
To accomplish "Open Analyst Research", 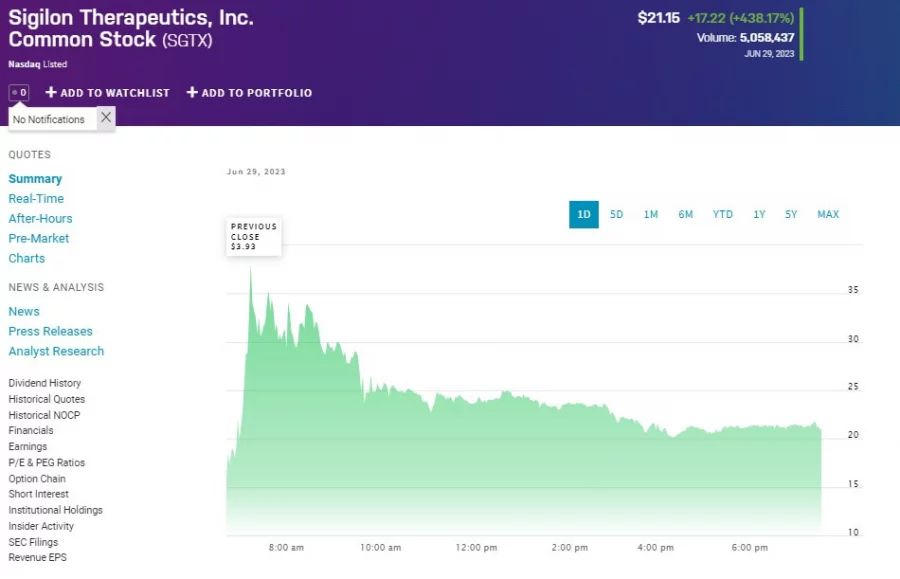I will click(56, 351).
